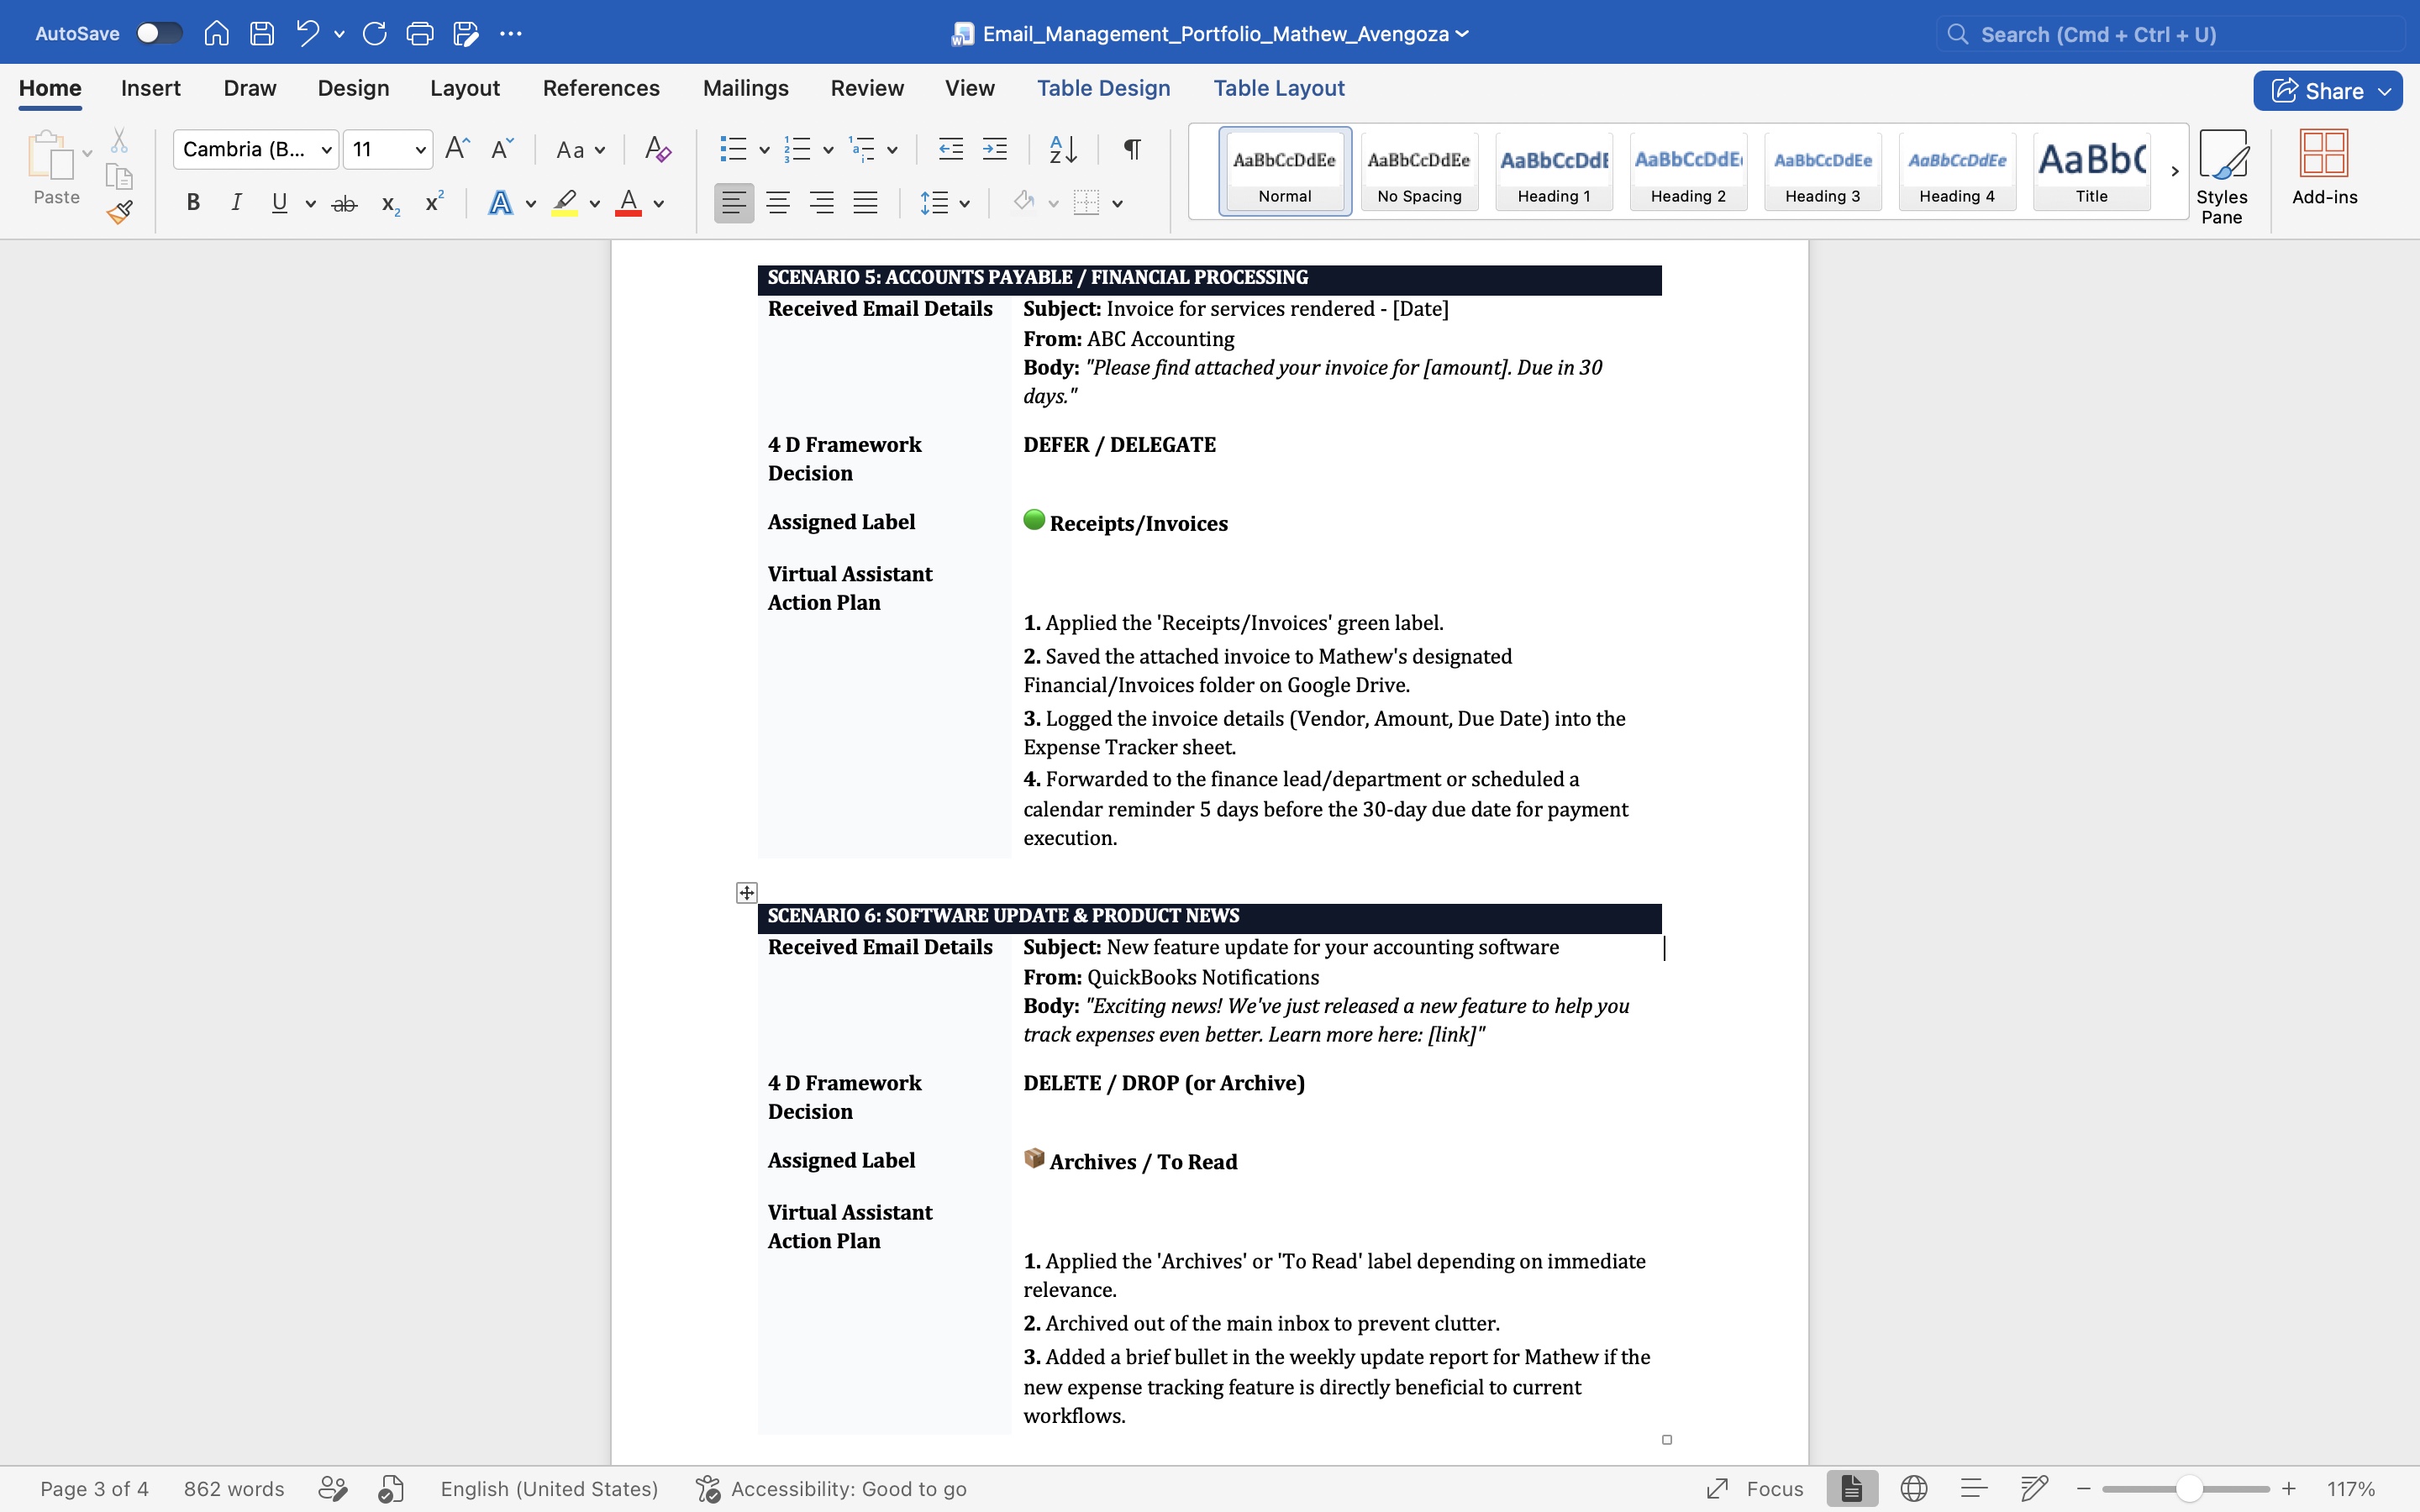Click the Format Painter brush icon
This screenshot has height=1512, width=2420.
[x=120, y=212]
